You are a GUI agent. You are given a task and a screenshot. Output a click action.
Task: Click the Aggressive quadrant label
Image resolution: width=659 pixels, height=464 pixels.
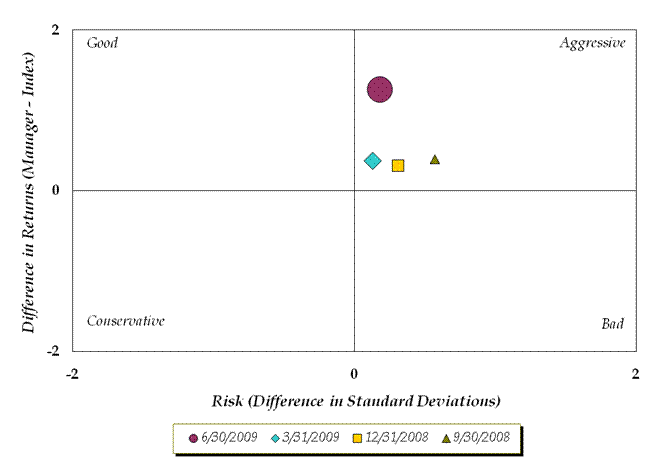(593, 44)
